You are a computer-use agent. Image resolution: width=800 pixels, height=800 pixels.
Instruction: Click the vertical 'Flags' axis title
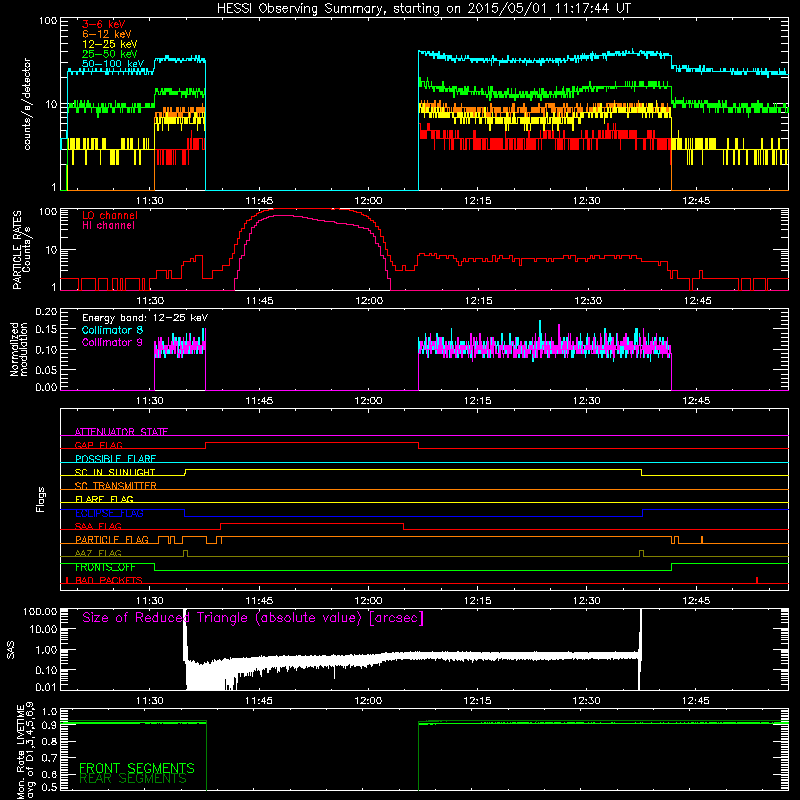41,499
